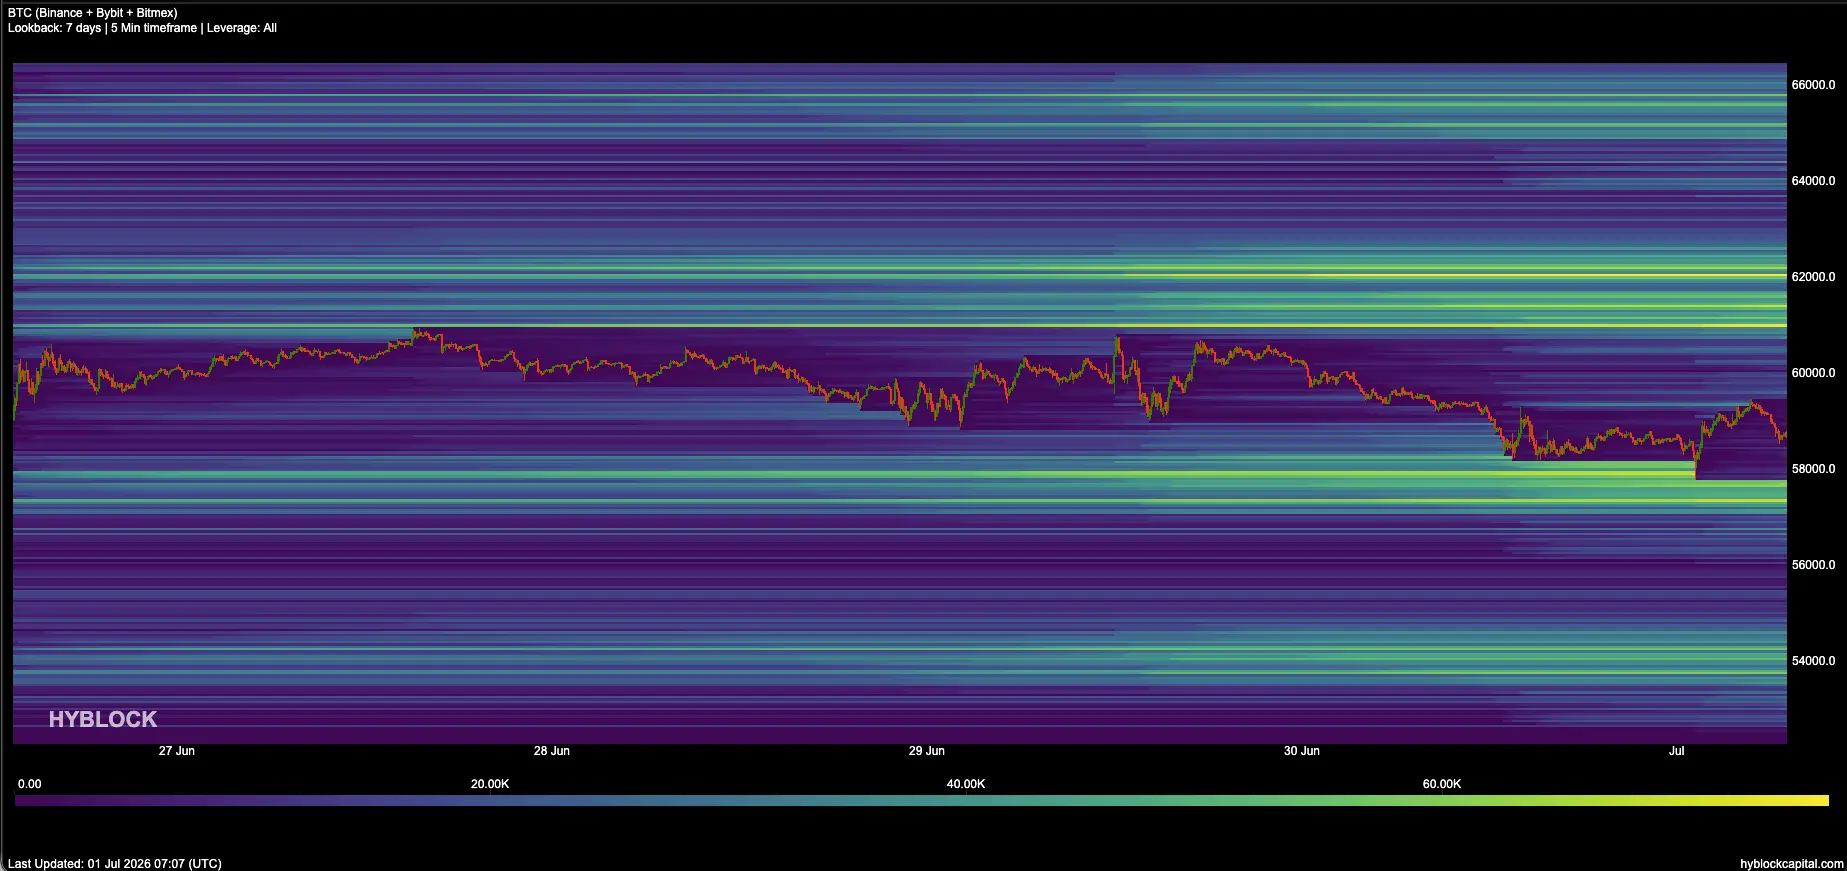Viewport: 1847px width, 871px height.
Task: Click the 27 Jun date marker
Action: click(177, 751)
